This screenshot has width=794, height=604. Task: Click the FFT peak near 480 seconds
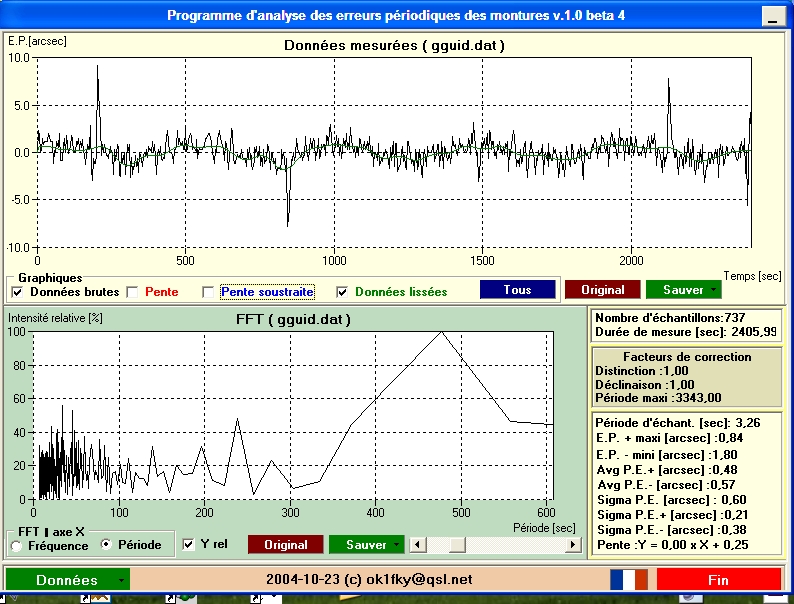click(442, 333)
